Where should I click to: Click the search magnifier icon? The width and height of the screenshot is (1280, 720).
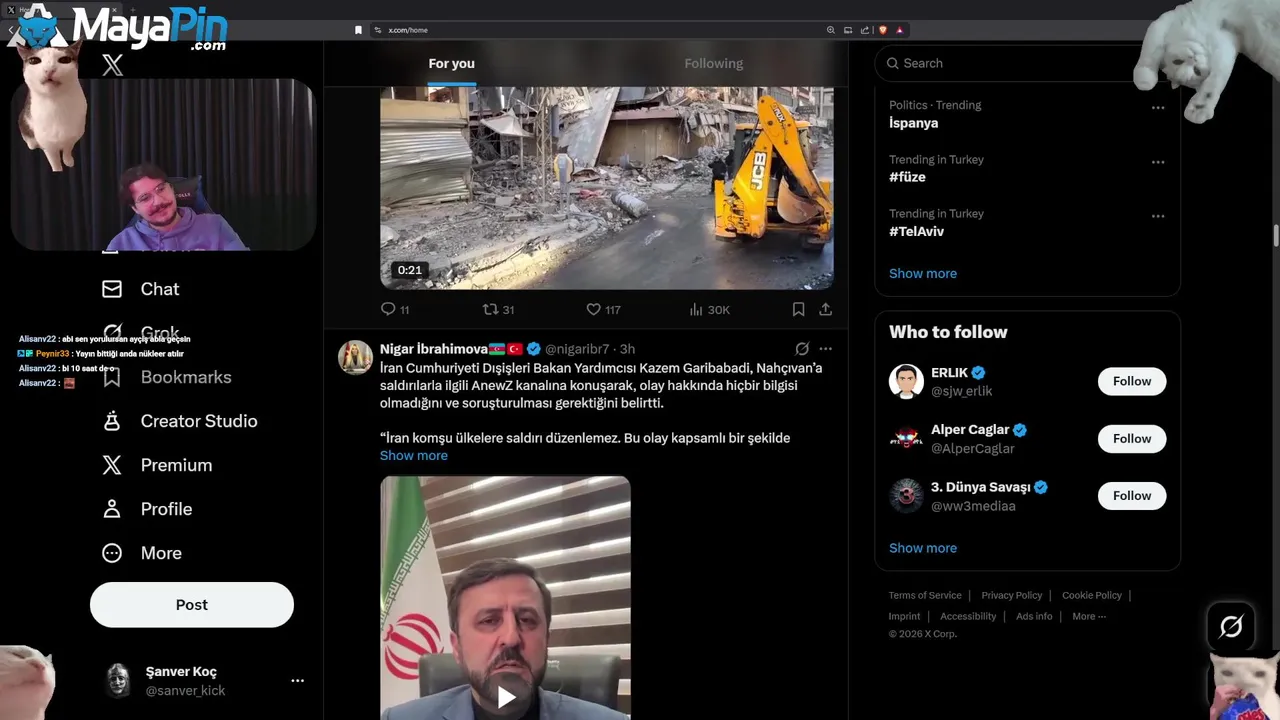click(892, 63)
